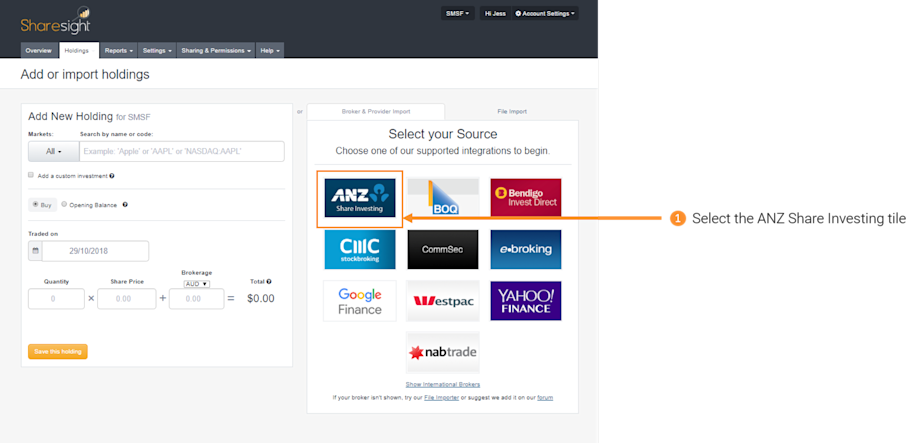Click the Sharesight logo
This screenshot has width=917, height=443.
point(56,21)
